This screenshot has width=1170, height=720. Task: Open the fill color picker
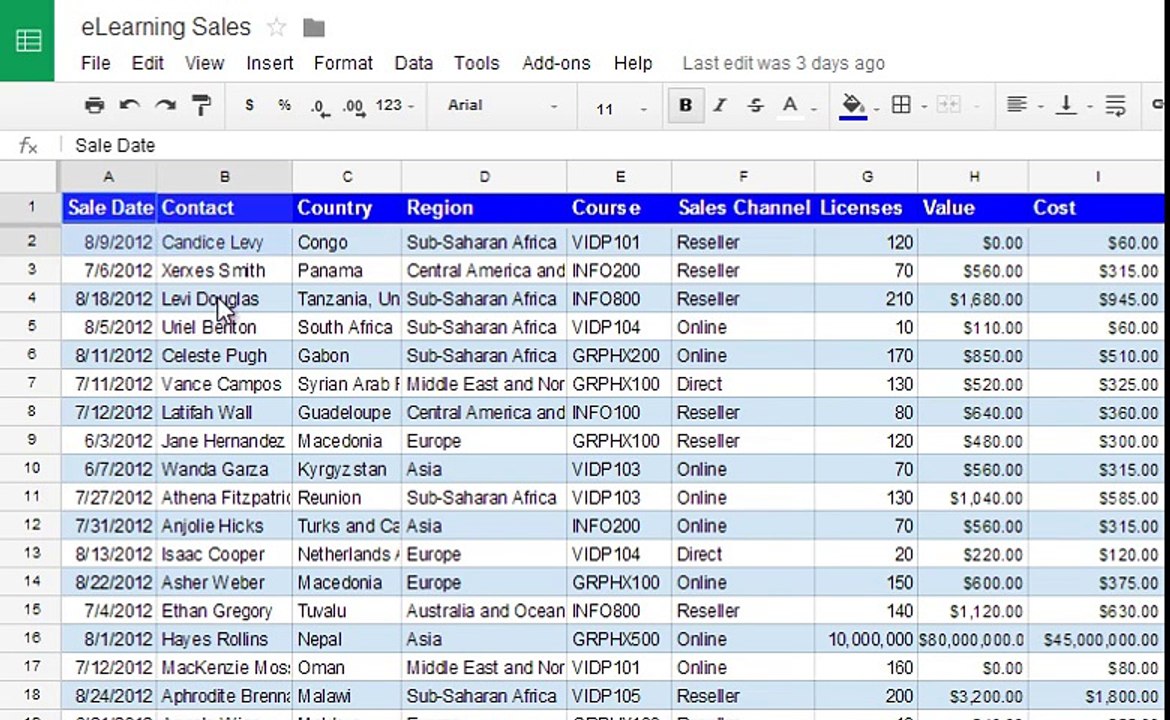[853, 107]
